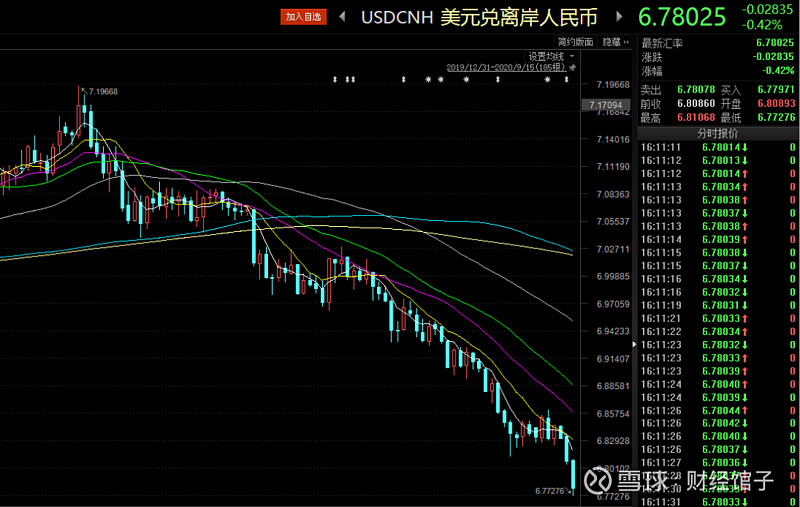Go to next symbol with right arrow
The image size is (800, 507).
[x=619, y=17]
